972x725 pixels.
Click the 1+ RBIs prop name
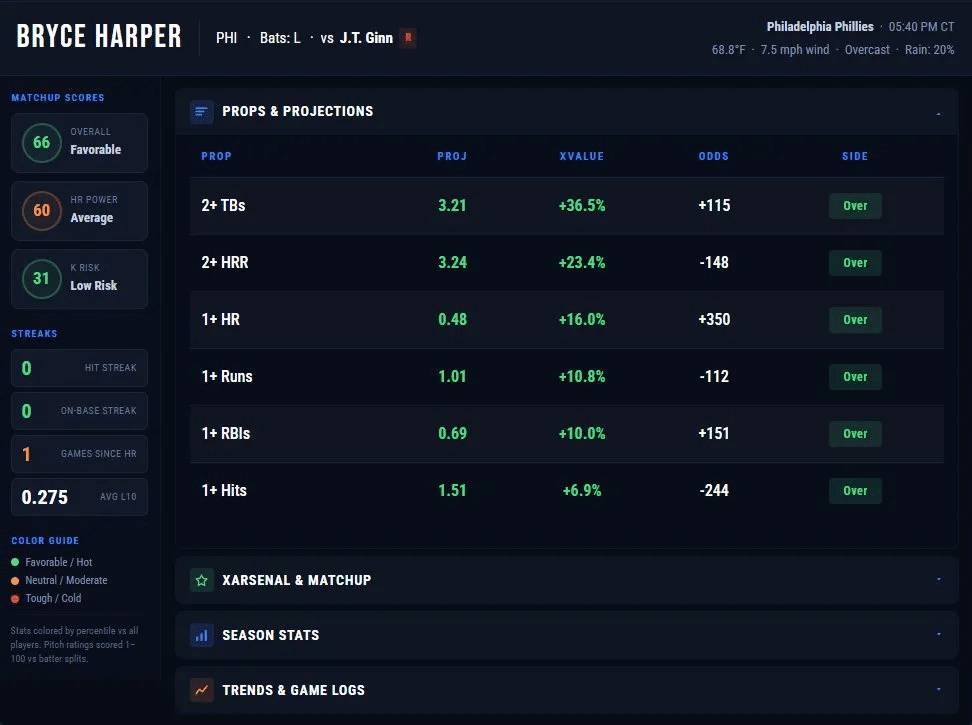226,434
